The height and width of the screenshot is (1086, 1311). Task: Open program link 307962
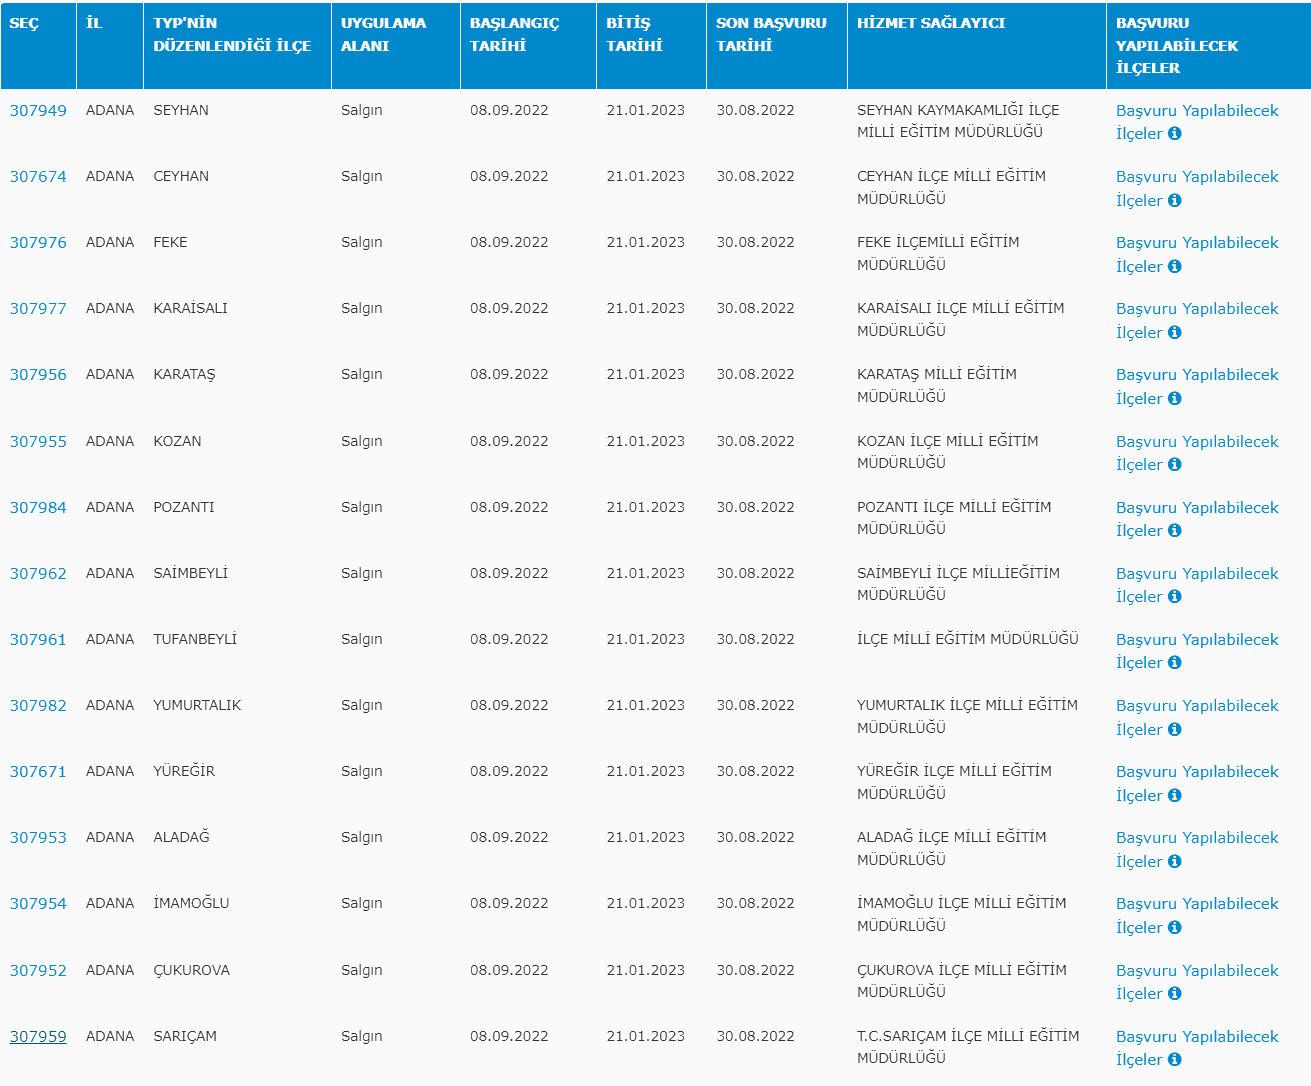[38, 574]
